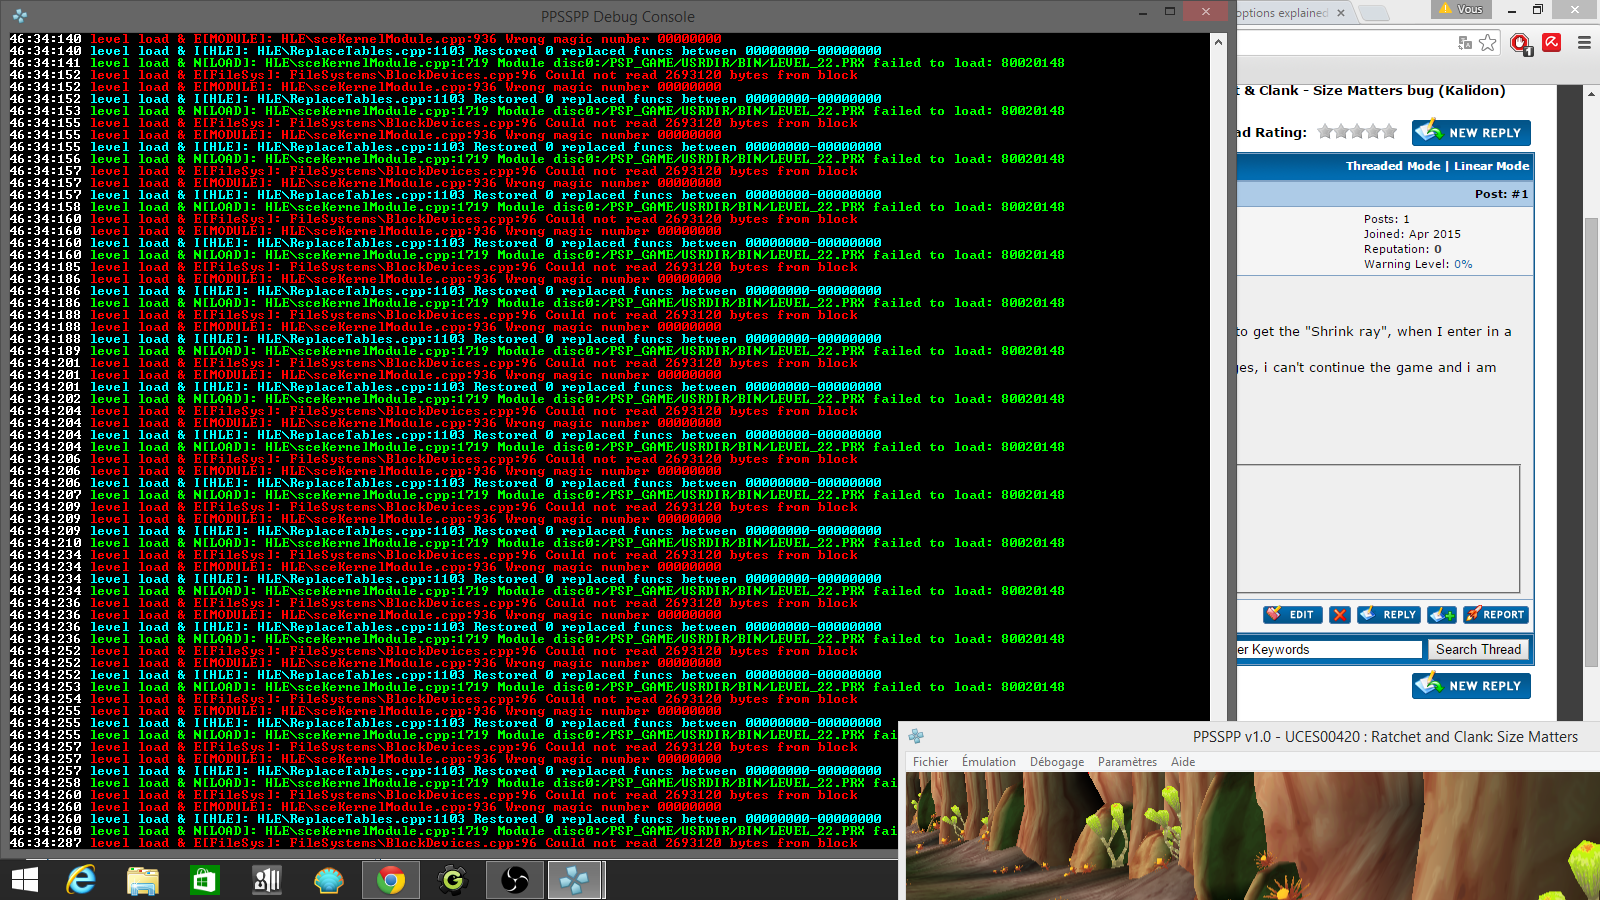Delete the post with the red X button
1600x900 pixels.
[x=1340, y=615]
